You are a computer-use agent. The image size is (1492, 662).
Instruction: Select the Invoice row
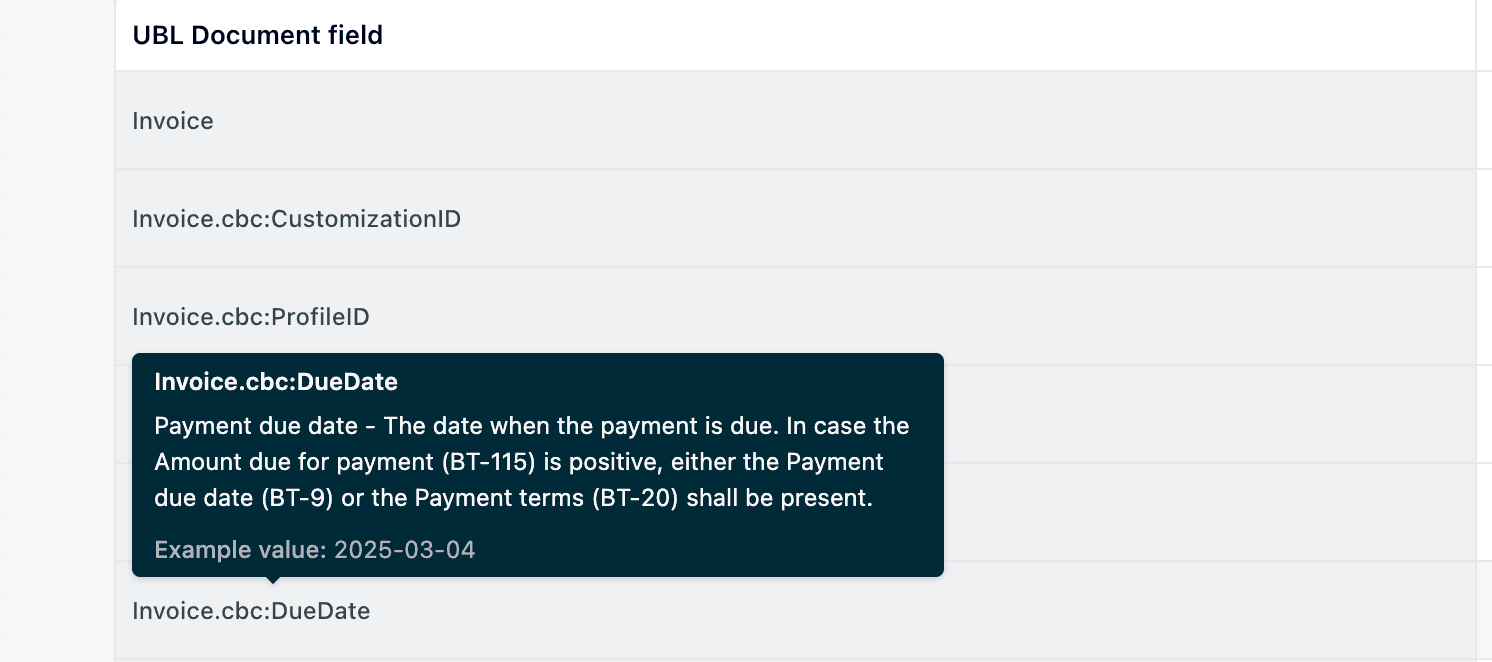click(x=173, y=121)
